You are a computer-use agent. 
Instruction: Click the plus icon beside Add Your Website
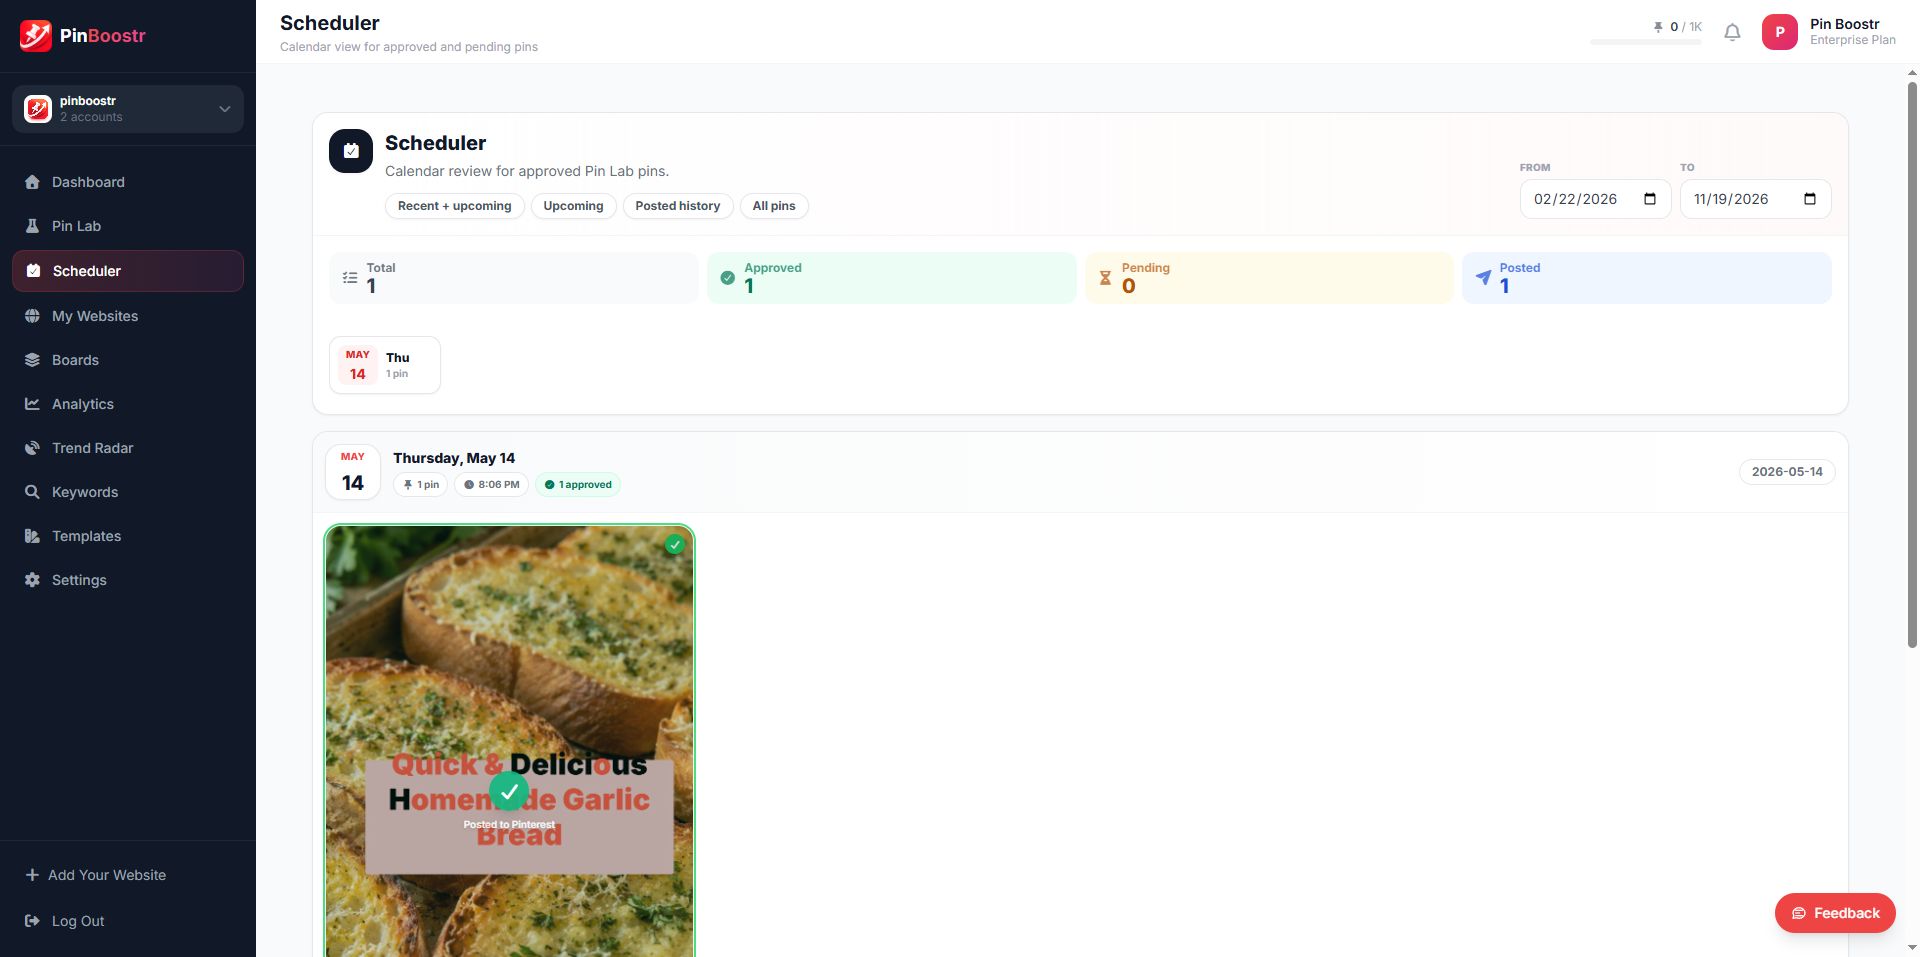32,875
